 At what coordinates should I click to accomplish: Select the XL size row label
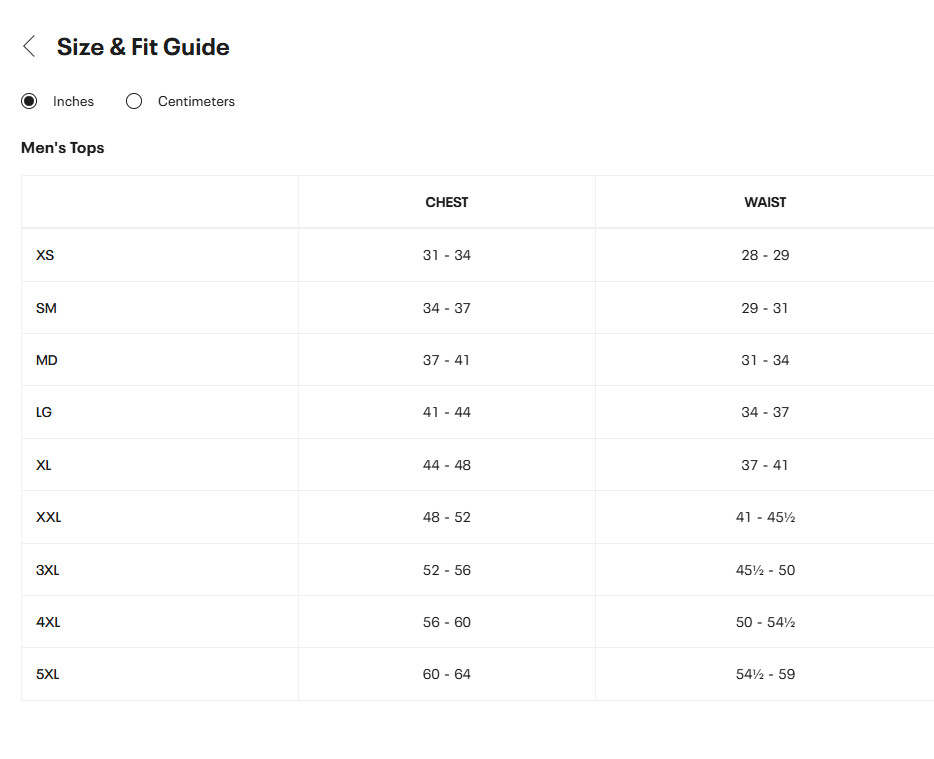pyautogui.click(x=43, y=465)
